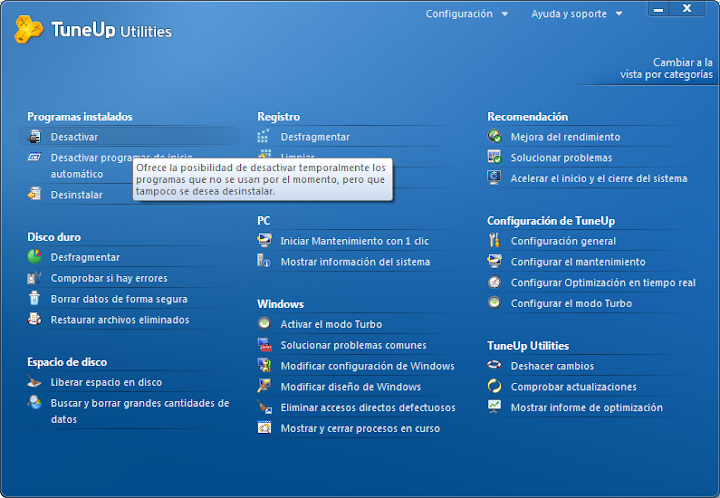Start Iniciar Mantenimiento con 1 clic
The height and width of the screenshot is (498, 720).
354,241
